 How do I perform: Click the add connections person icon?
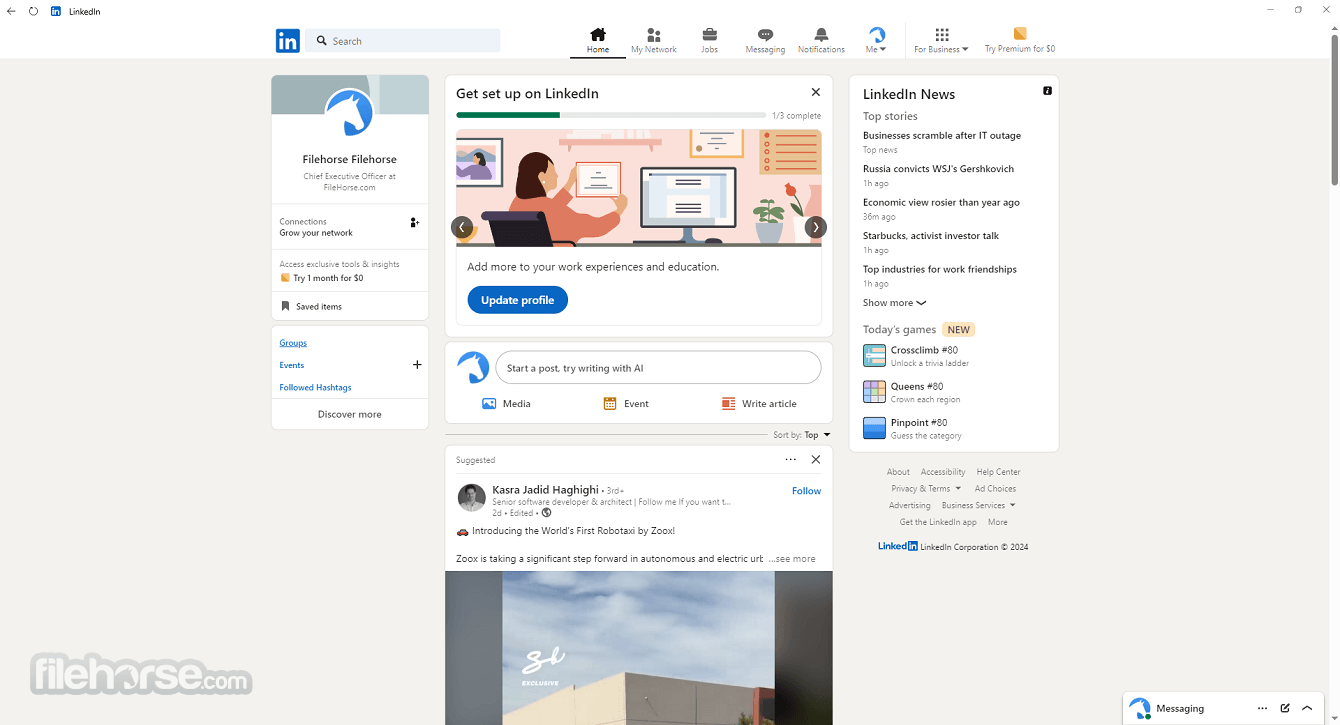click(414, 223)
